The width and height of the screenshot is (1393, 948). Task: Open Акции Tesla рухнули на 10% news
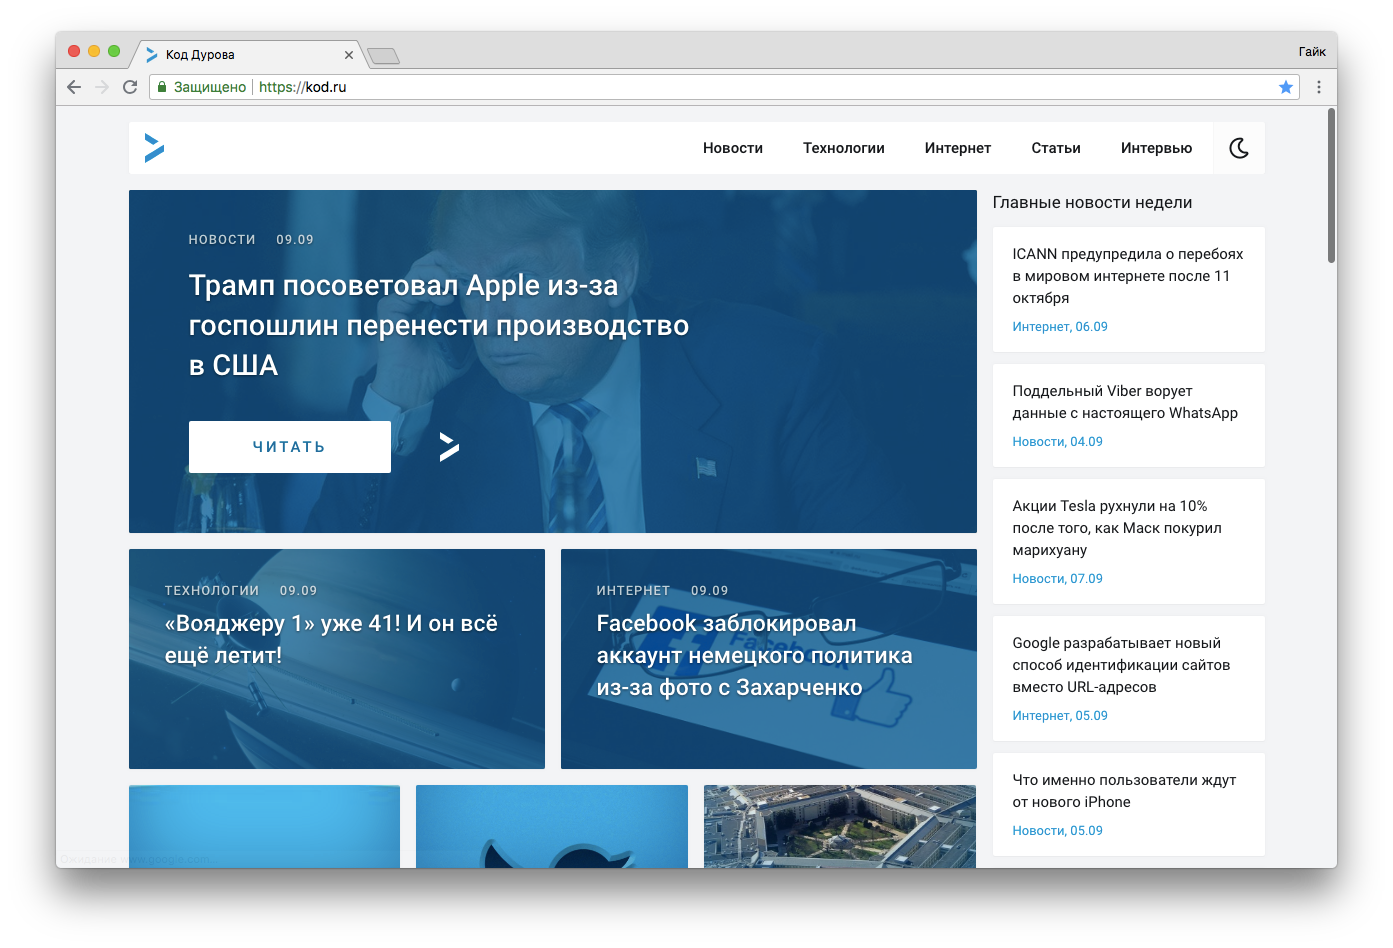pyautogui.click(x=1117, y=528)
